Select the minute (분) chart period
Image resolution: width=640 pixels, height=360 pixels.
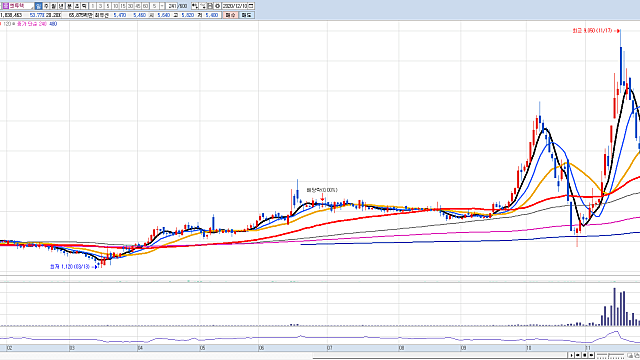click(x=69, y=6)
